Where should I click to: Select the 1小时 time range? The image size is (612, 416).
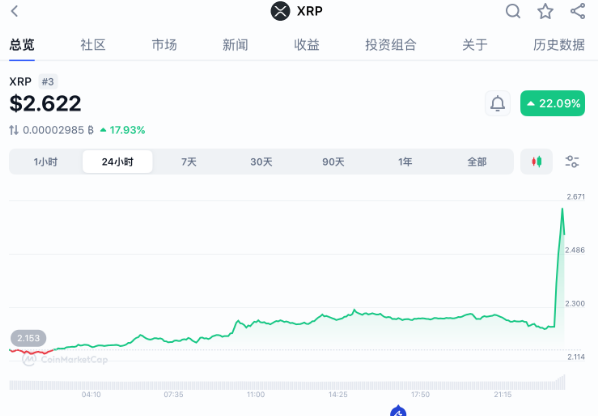click(45, 162)
